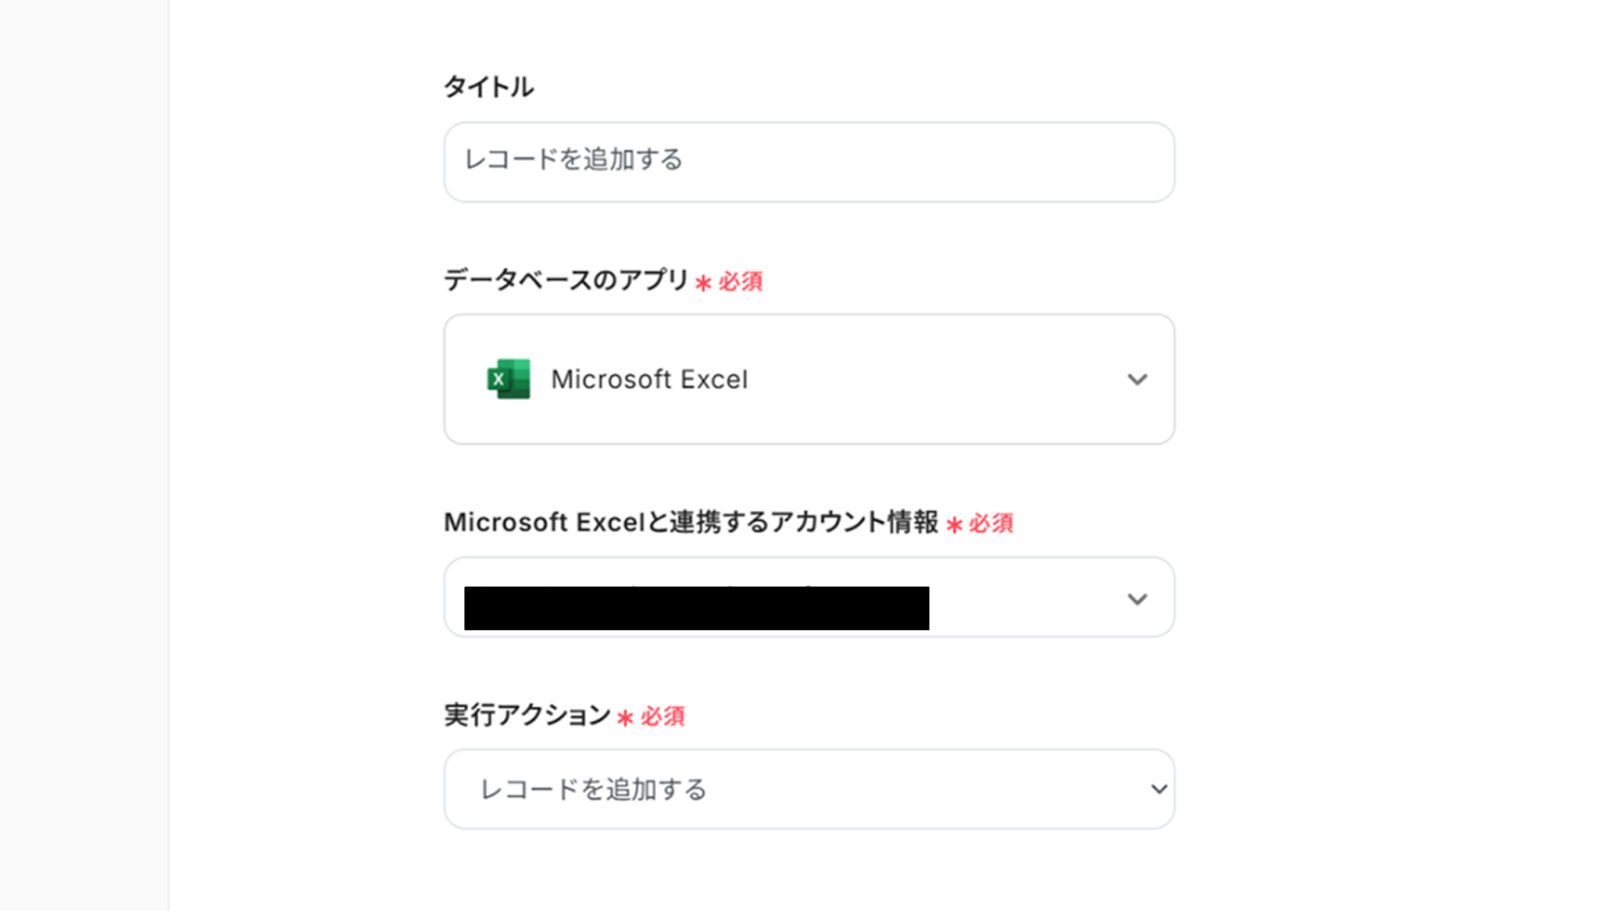Click the red asterisk beside データベースのアプリ
This screenshot has height=911, width=1600.
[704, 283]
